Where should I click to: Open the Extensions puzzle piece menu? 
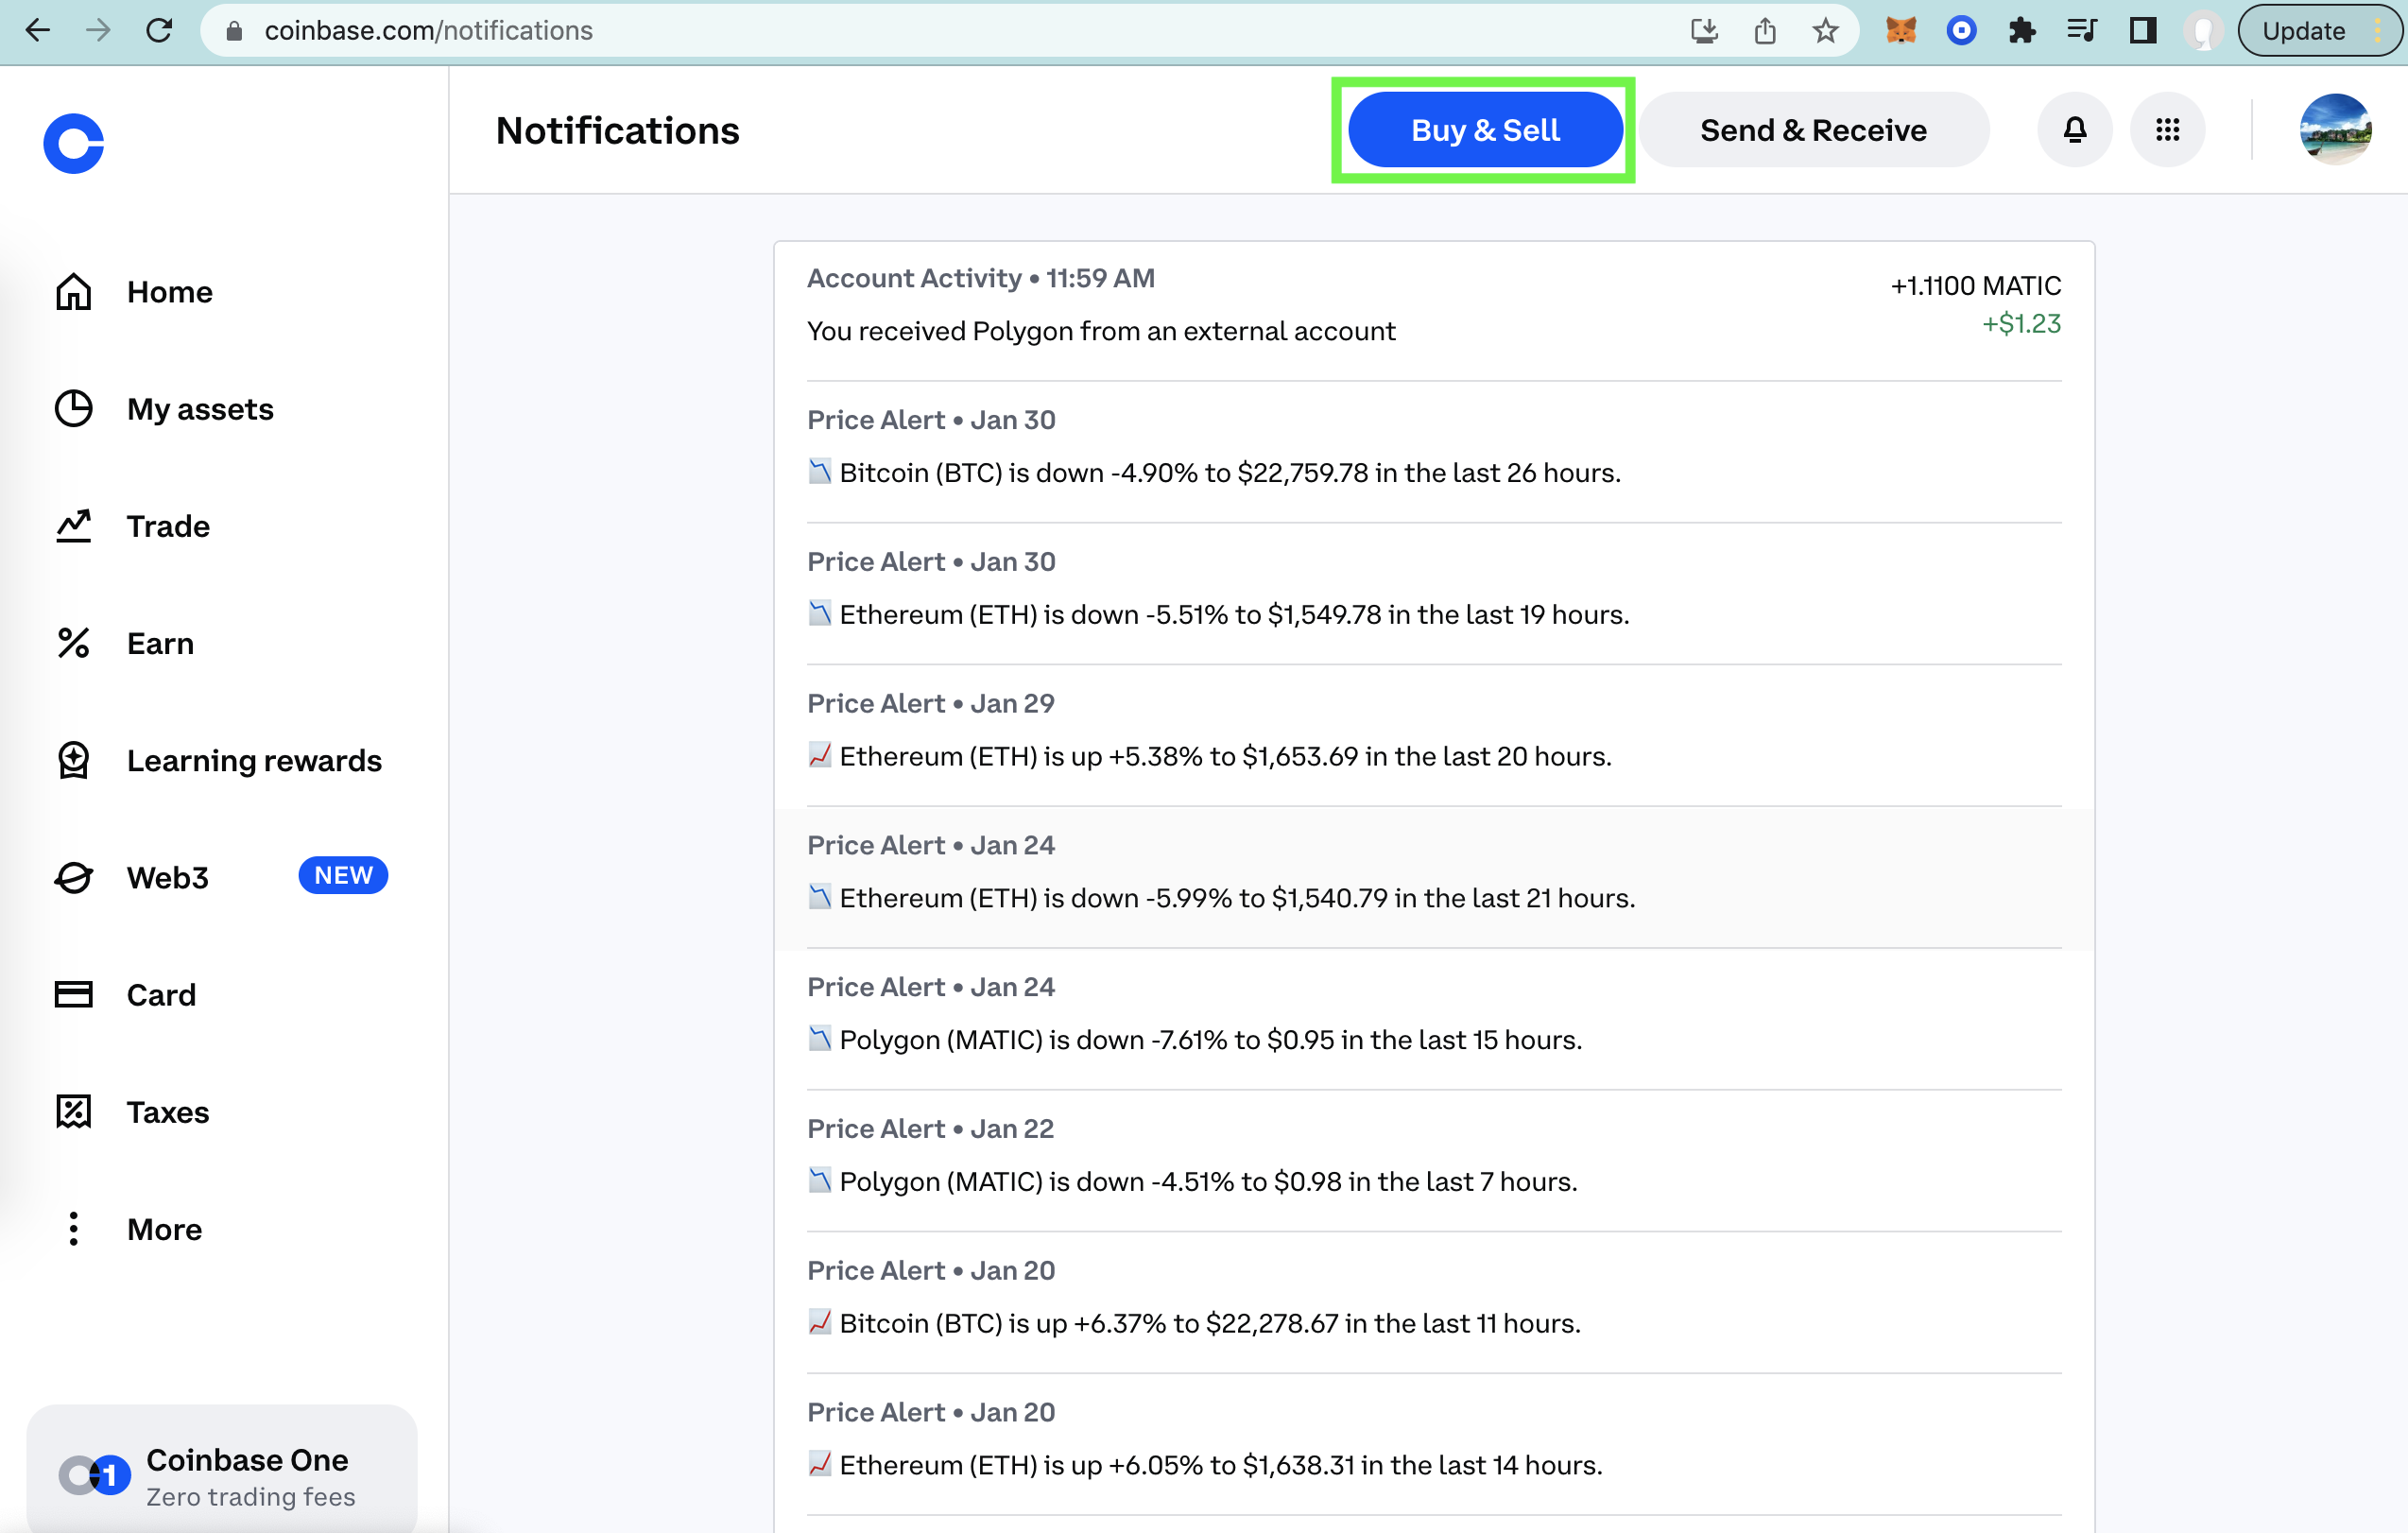(x=2022, y=31)
